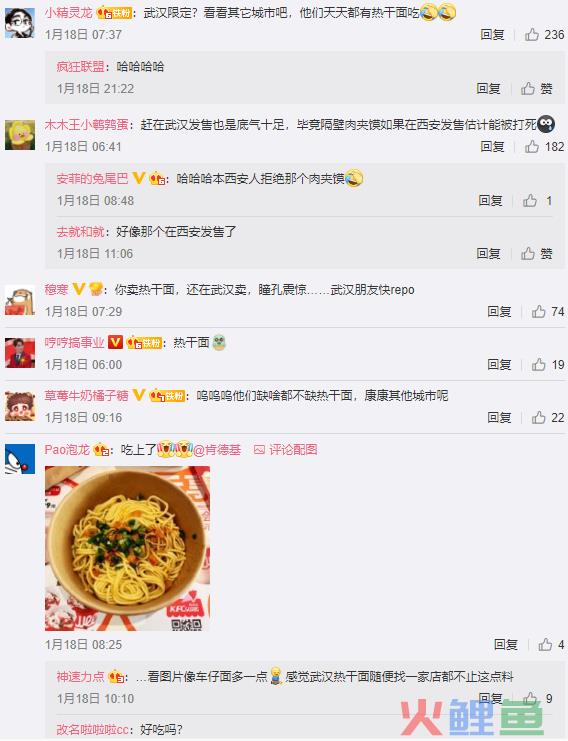Like the comment with 182 likes
The width and height of the screenshot is (568, 741).
pos(544,146)
